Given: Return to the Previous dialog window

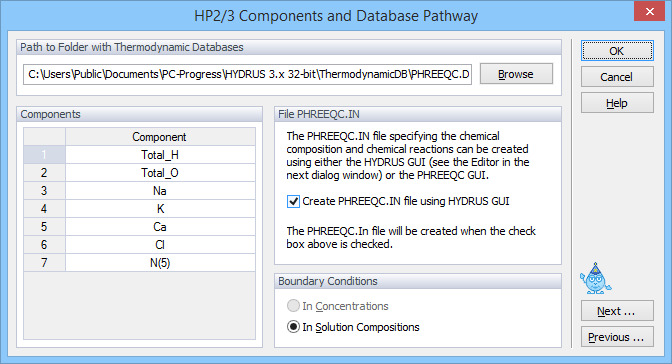Looking at the screenshot, I should coord(617,337).
